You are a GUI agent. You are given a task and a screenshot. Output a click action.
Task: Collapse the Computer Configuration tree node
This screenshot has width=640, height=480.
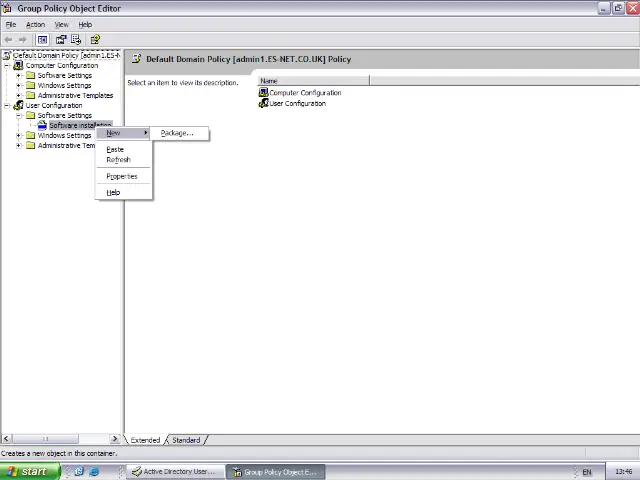(7, 65)
